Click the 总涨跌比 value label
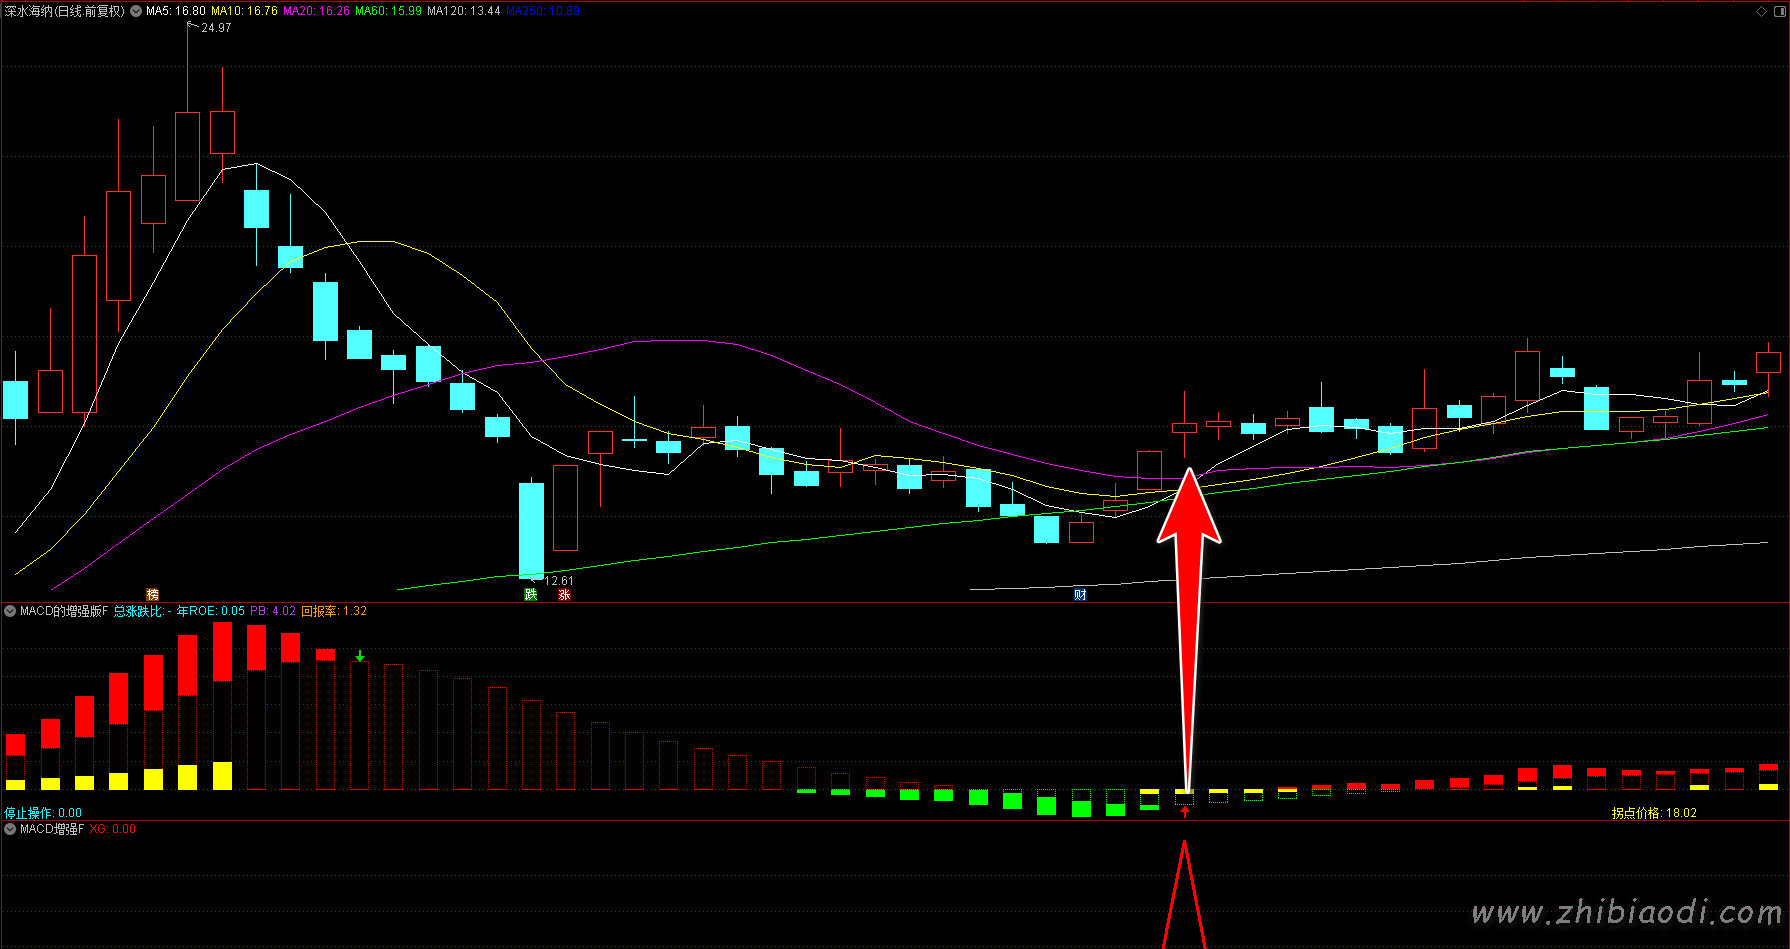The image size is (1790, 949). point(142,611)
